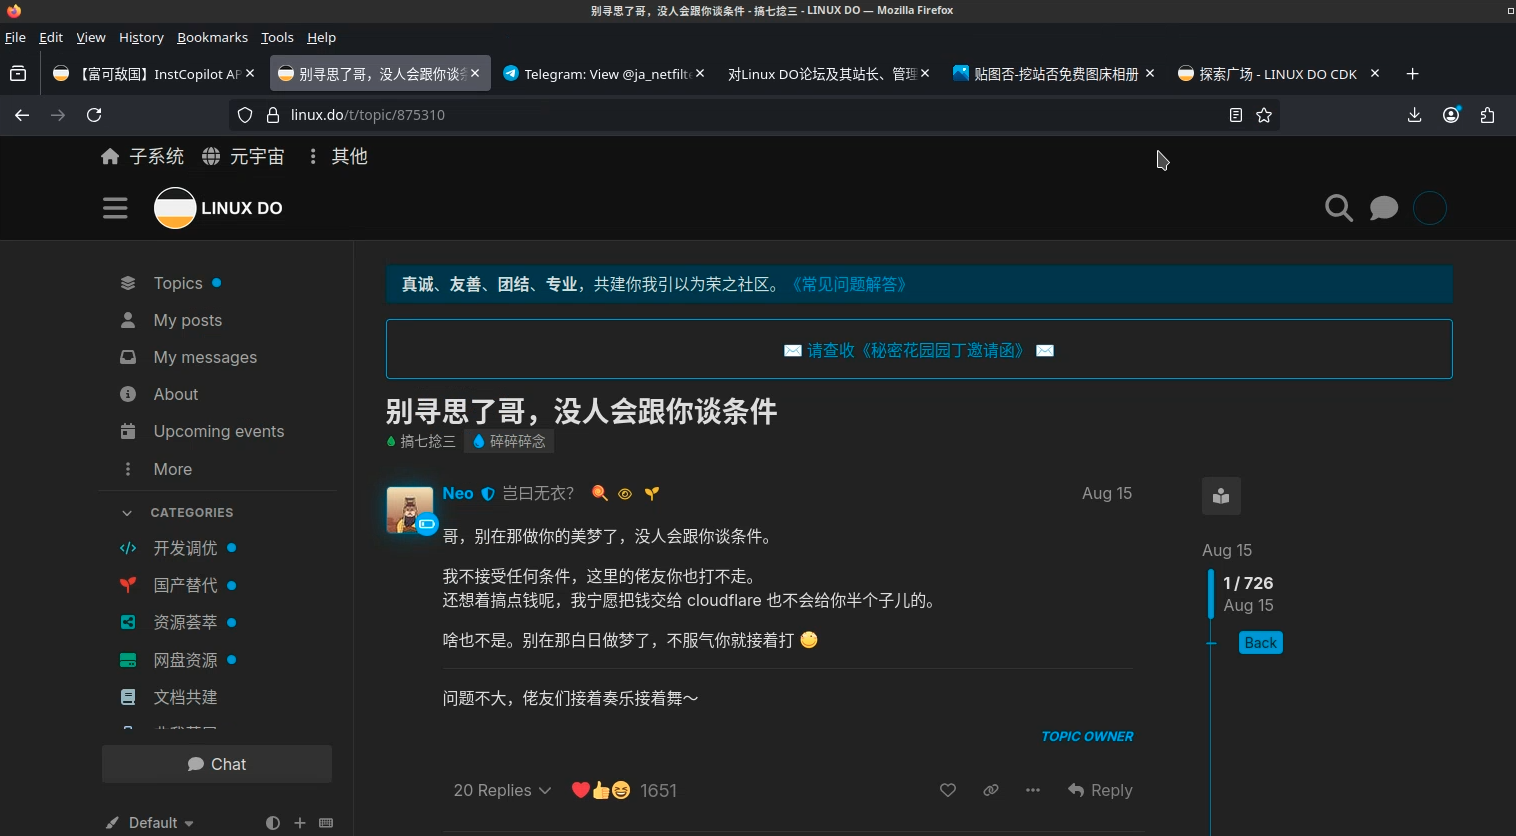
Task: Click the Reply button on post
Action: [x=1100, y=790]
